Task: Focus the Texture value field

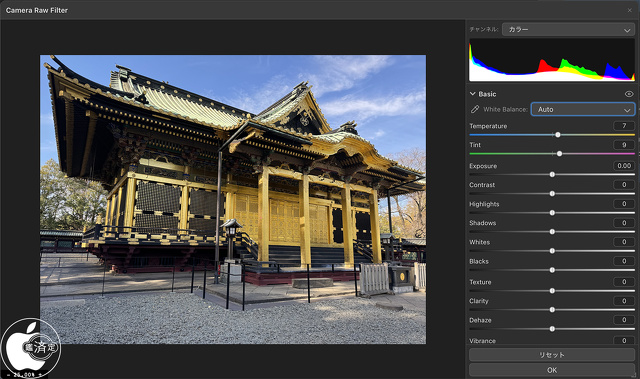Action: (x=624, y=282)
